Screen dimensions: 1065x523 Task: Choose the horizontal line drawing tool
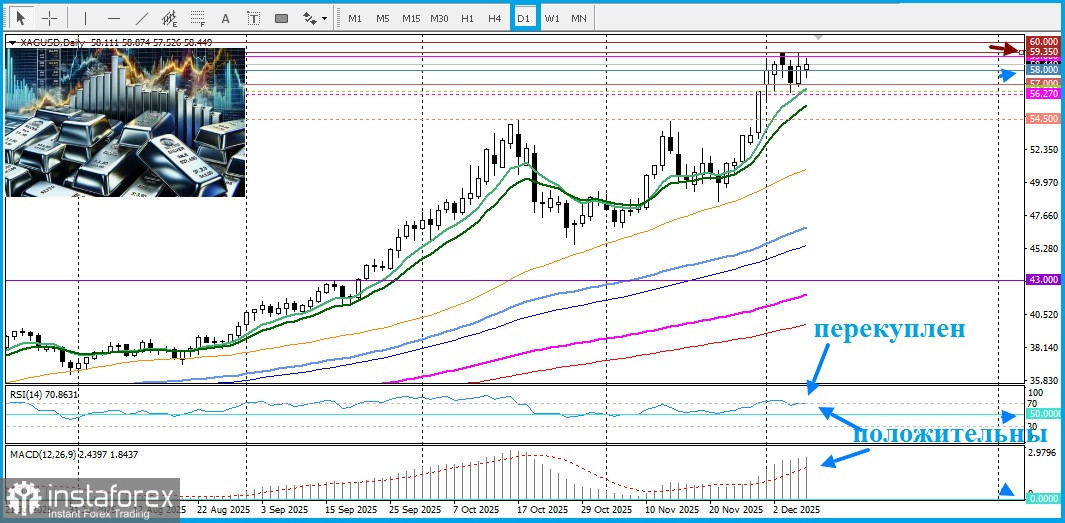[113, 18]
